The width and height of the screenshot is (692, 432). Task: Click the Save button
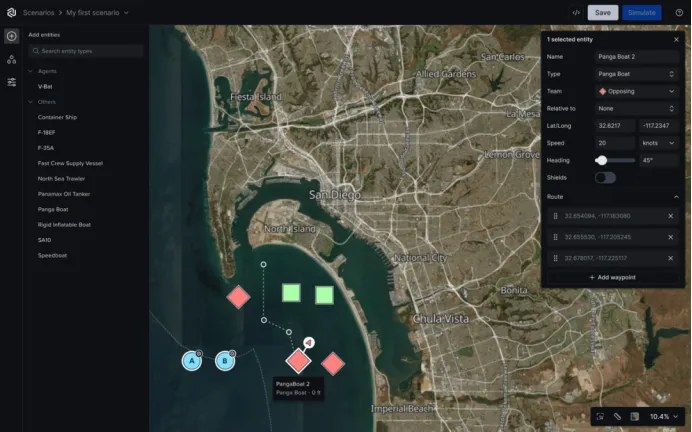tap(602, 13)
